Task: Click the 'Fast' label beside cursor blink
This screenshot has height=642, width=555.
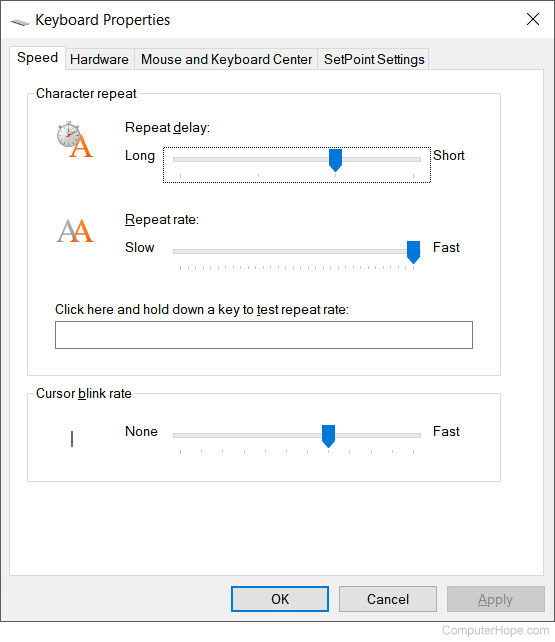Action: pos(446,431)
